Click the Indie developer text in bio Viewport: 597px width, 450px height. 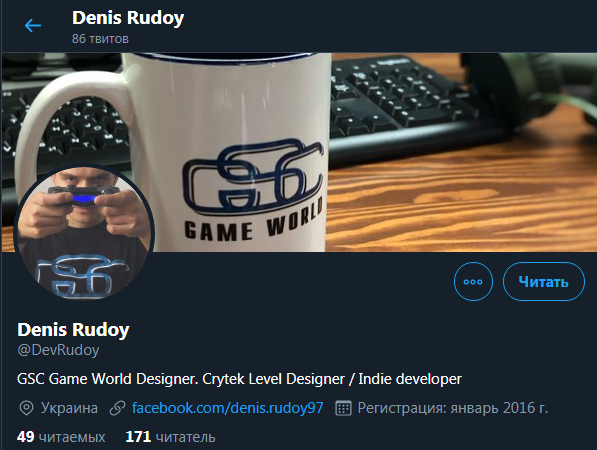[410, 379]
